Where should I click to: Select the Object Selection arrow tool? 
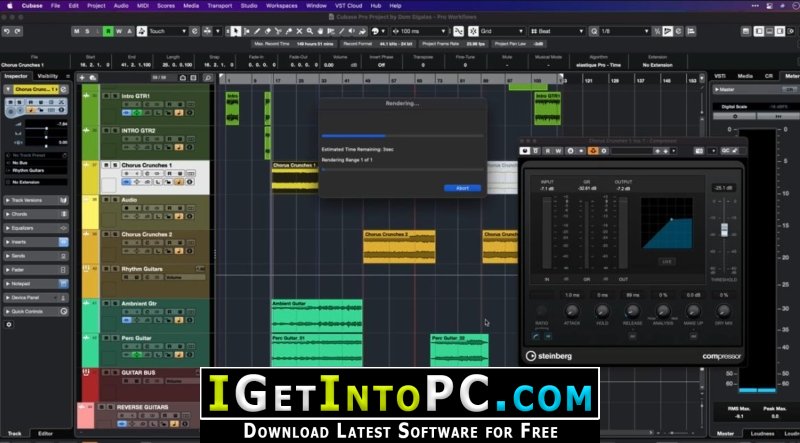[x=235, y=31]
